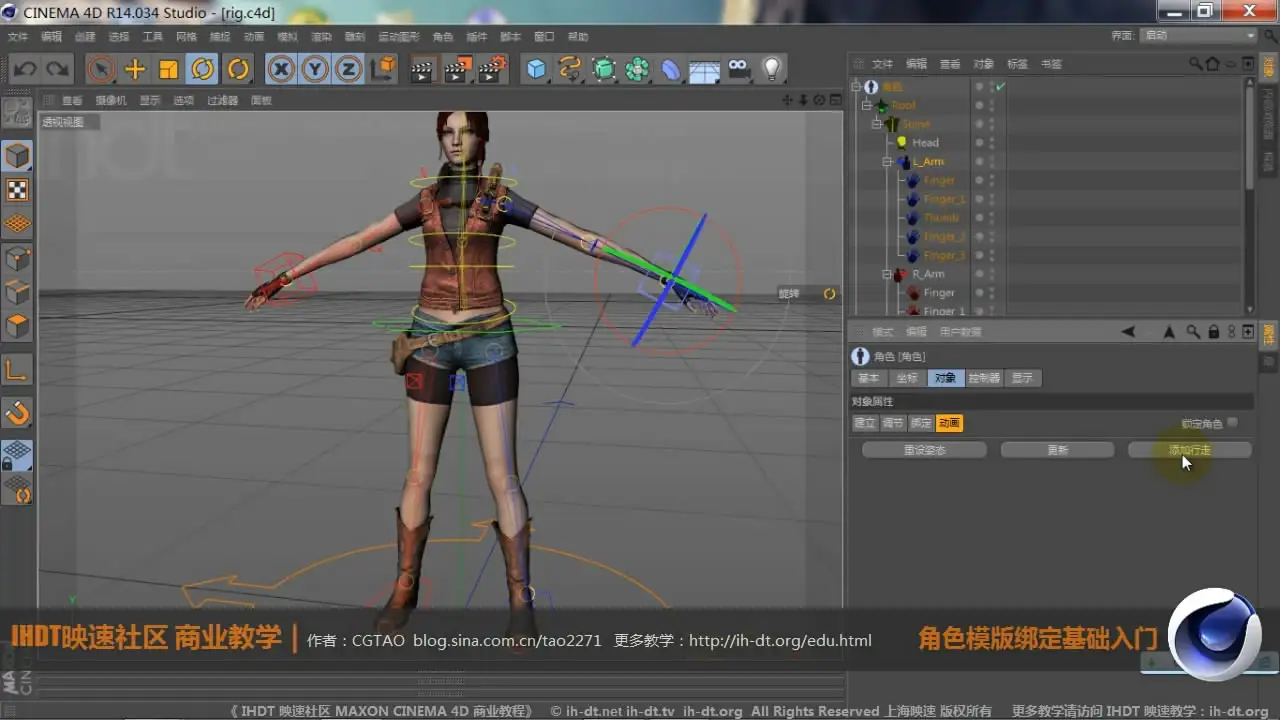
Task: Click the 添加行走 button
Action: pyautogui.click(x=1190, y=450)
